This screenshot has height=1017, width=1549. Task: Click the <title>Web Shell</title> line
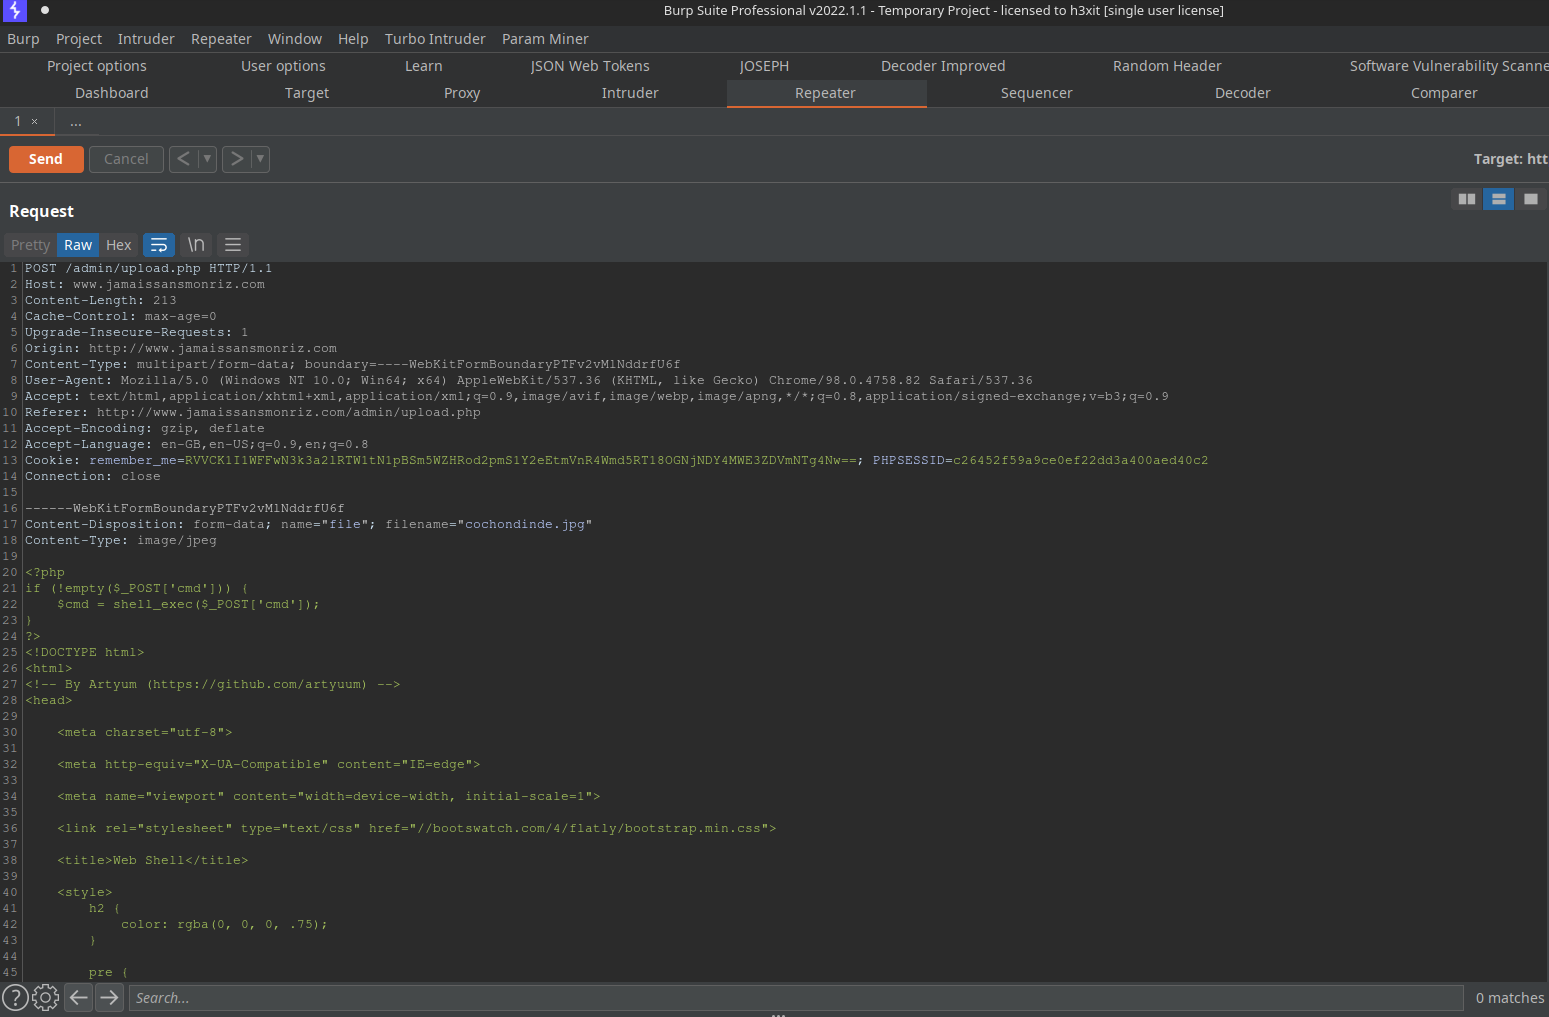pyautogui.click(x=152, y=860)
